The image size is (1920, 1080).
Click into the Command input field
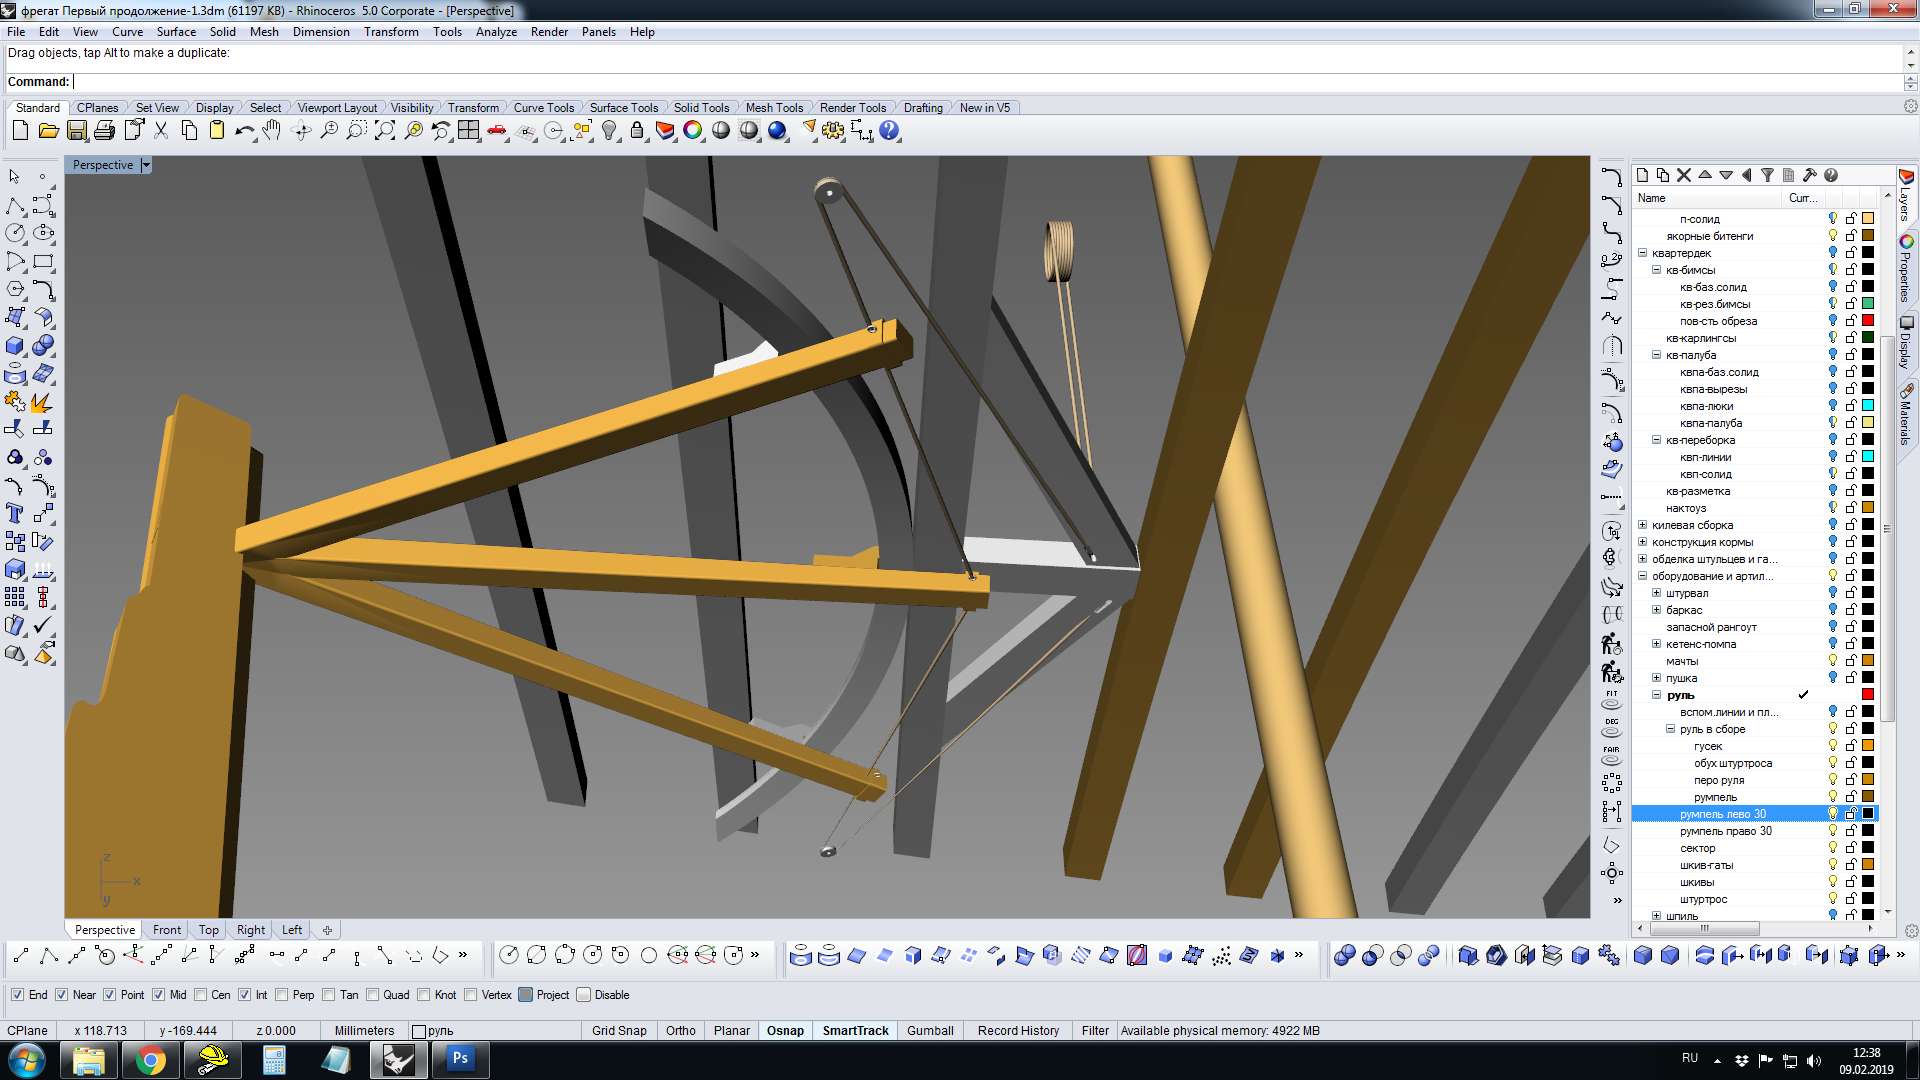(x=988, y=82)
